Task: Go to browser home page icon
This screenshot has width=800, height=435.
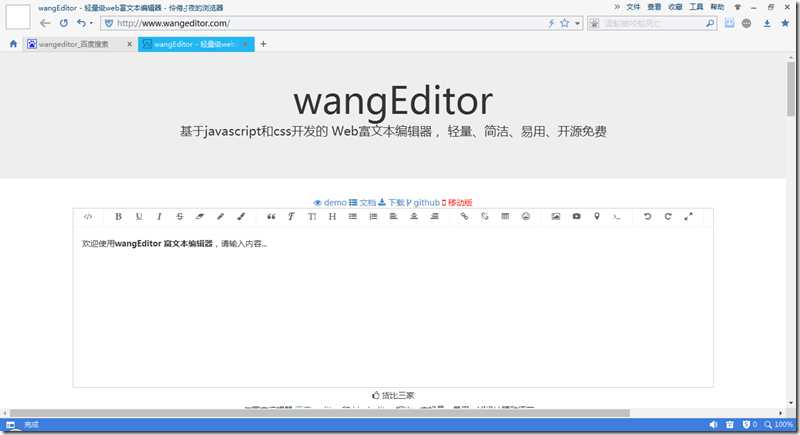Action: (x=13, y=44)
